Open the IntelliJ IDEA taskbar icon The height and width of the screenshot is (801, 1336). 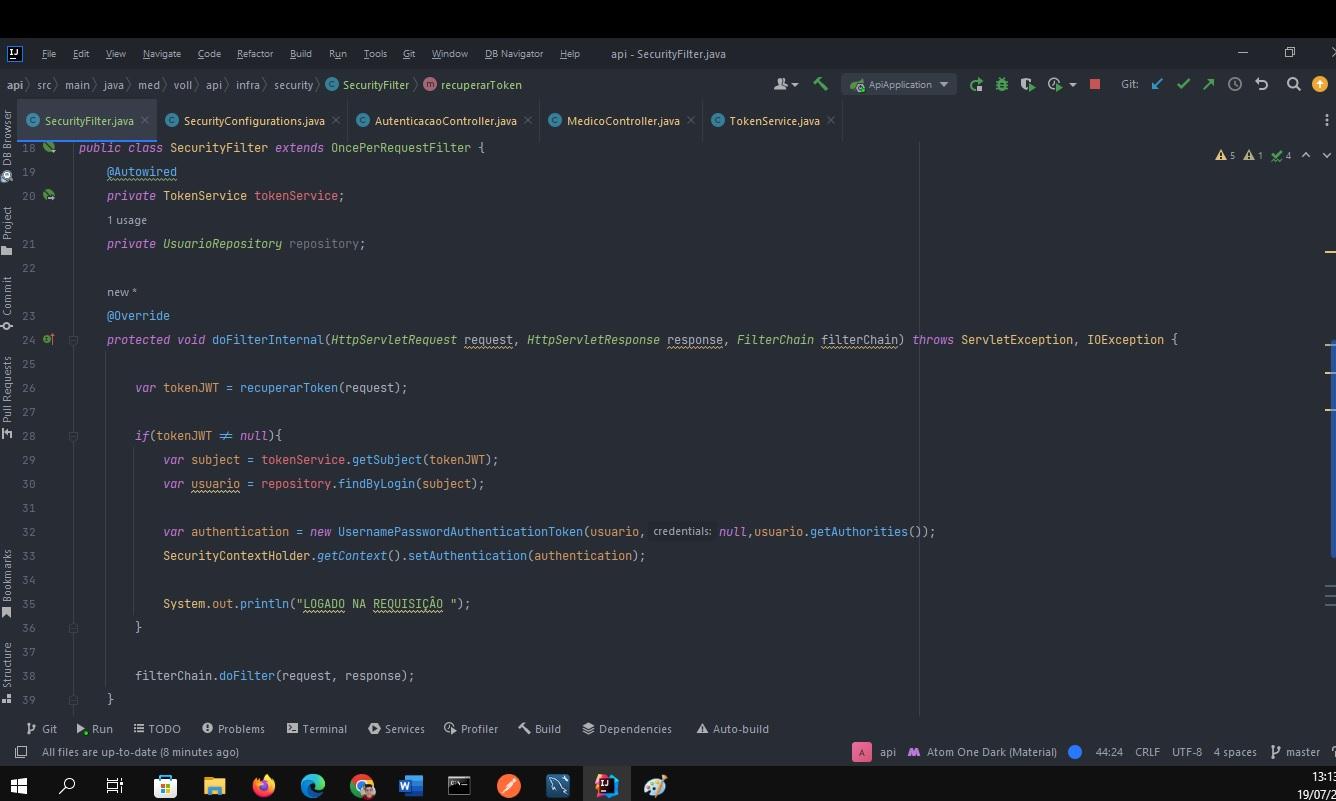point(606,786)
